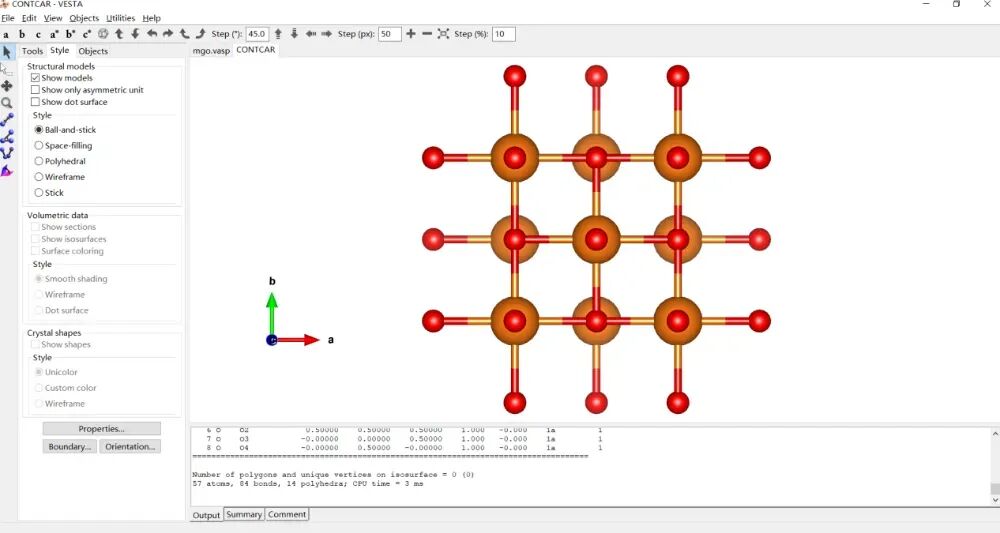The image size is (1000, 533).
Task: Zoom in with the plus icon
Action: click(x=411, y=34)
